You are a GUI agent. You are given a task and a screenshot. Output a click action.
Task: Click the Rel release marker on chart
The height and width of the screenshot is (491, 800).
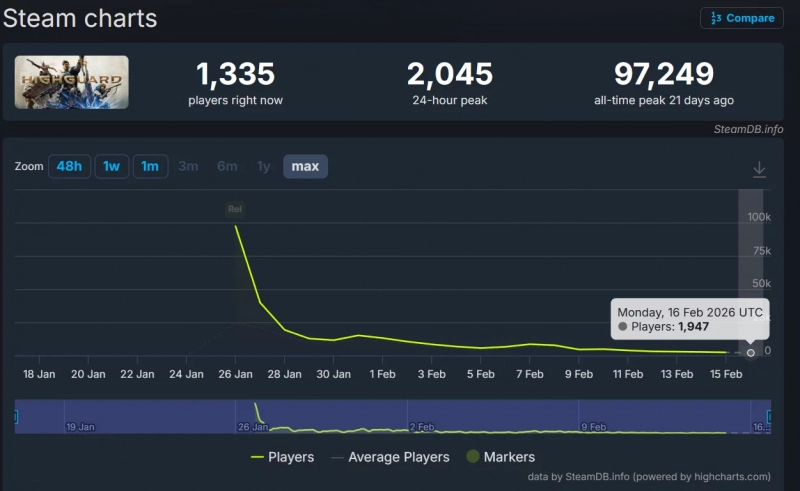235,209
